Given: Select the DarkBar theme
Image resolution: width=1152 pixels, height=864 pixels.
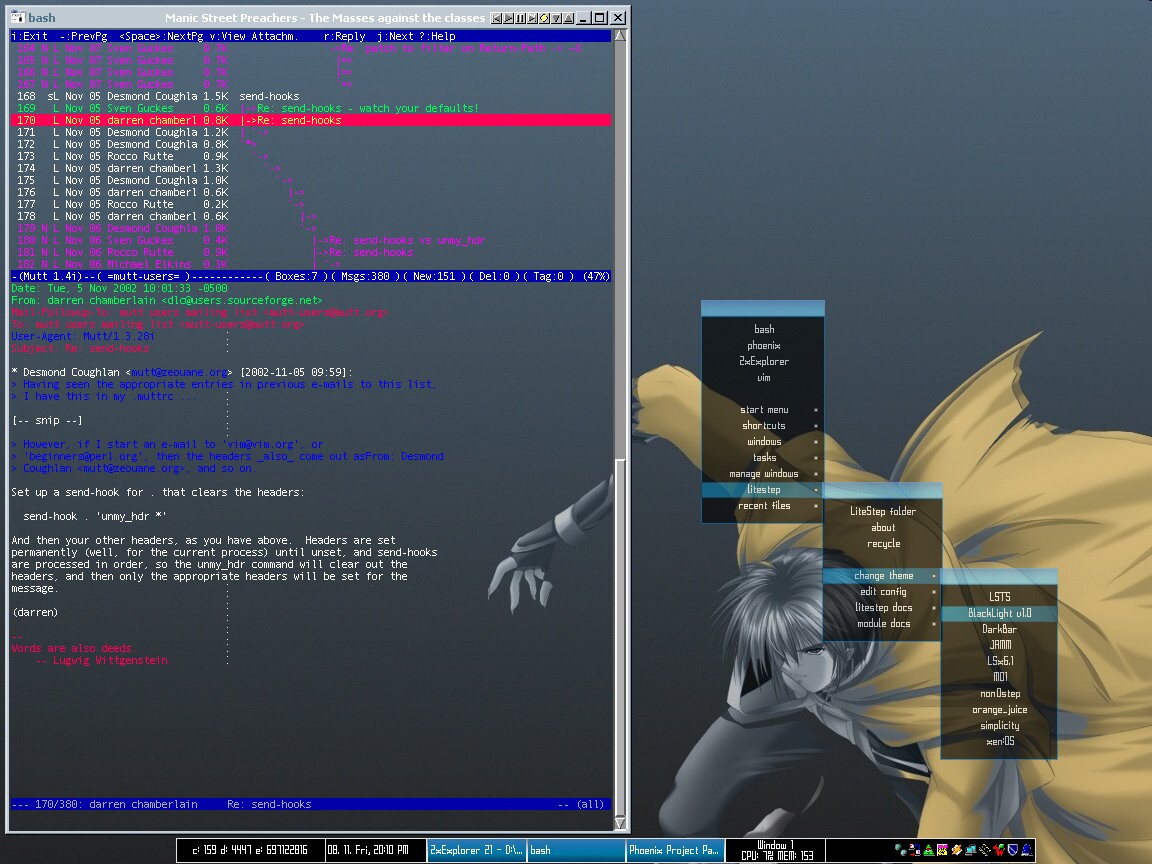Looking at the screenshot, I should (x=999, y=630).
